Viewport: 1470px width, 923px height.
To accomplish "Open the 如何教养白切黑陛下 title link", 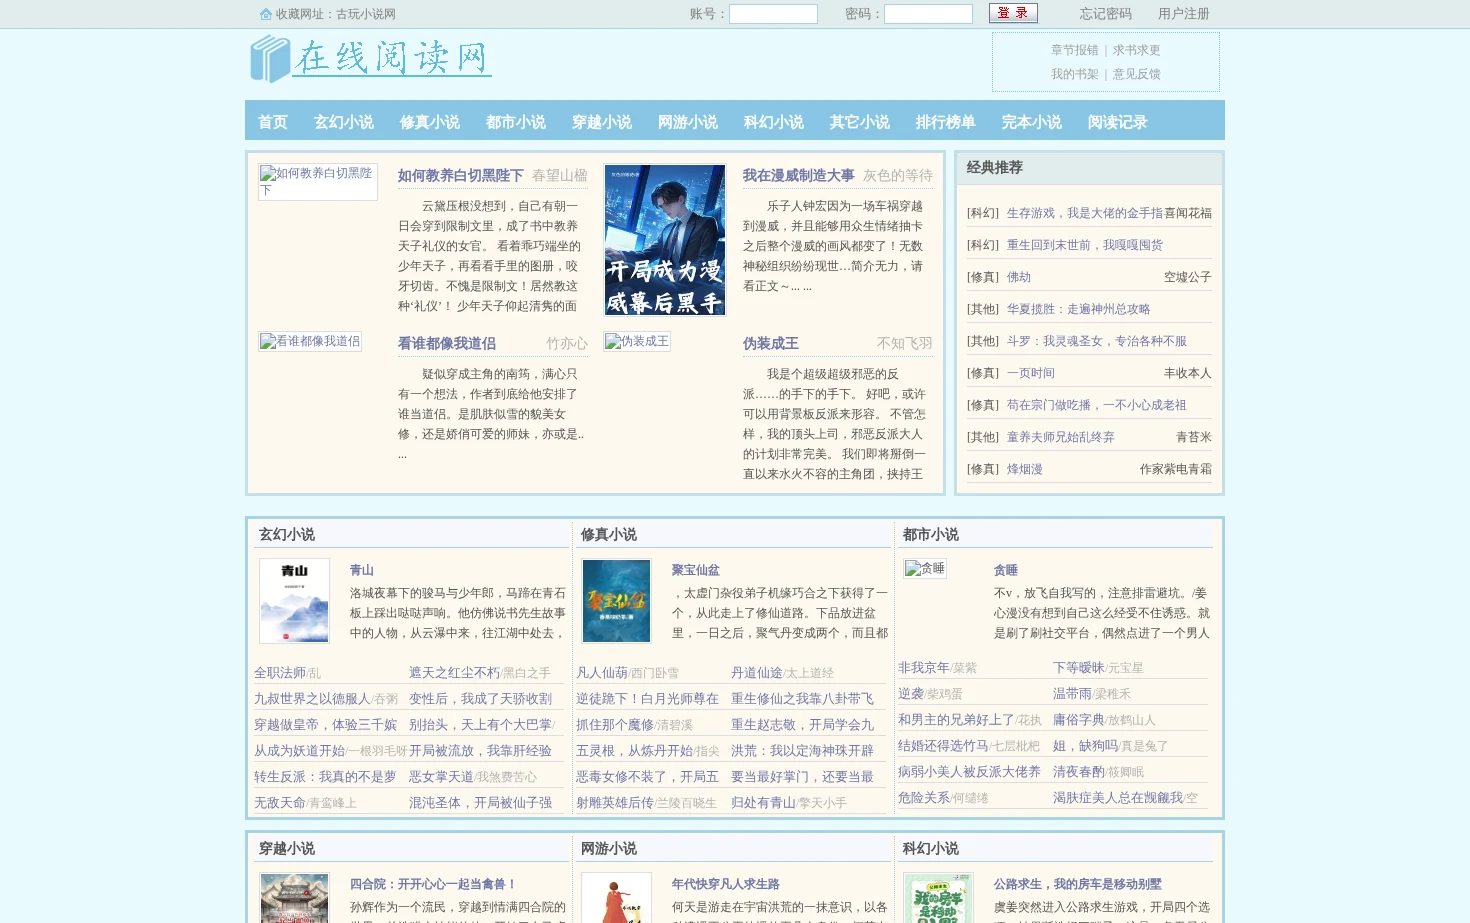I will click(x=461, y=175).
